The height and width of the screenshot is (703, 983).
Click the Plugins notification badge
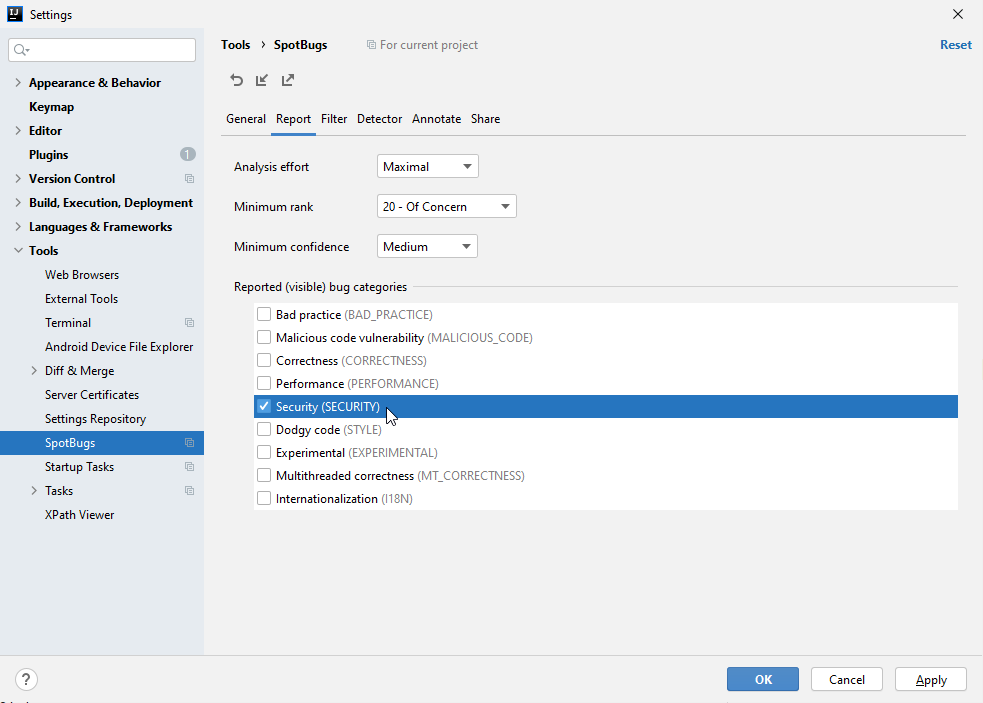pyautogui.click(x=187, y=154)
